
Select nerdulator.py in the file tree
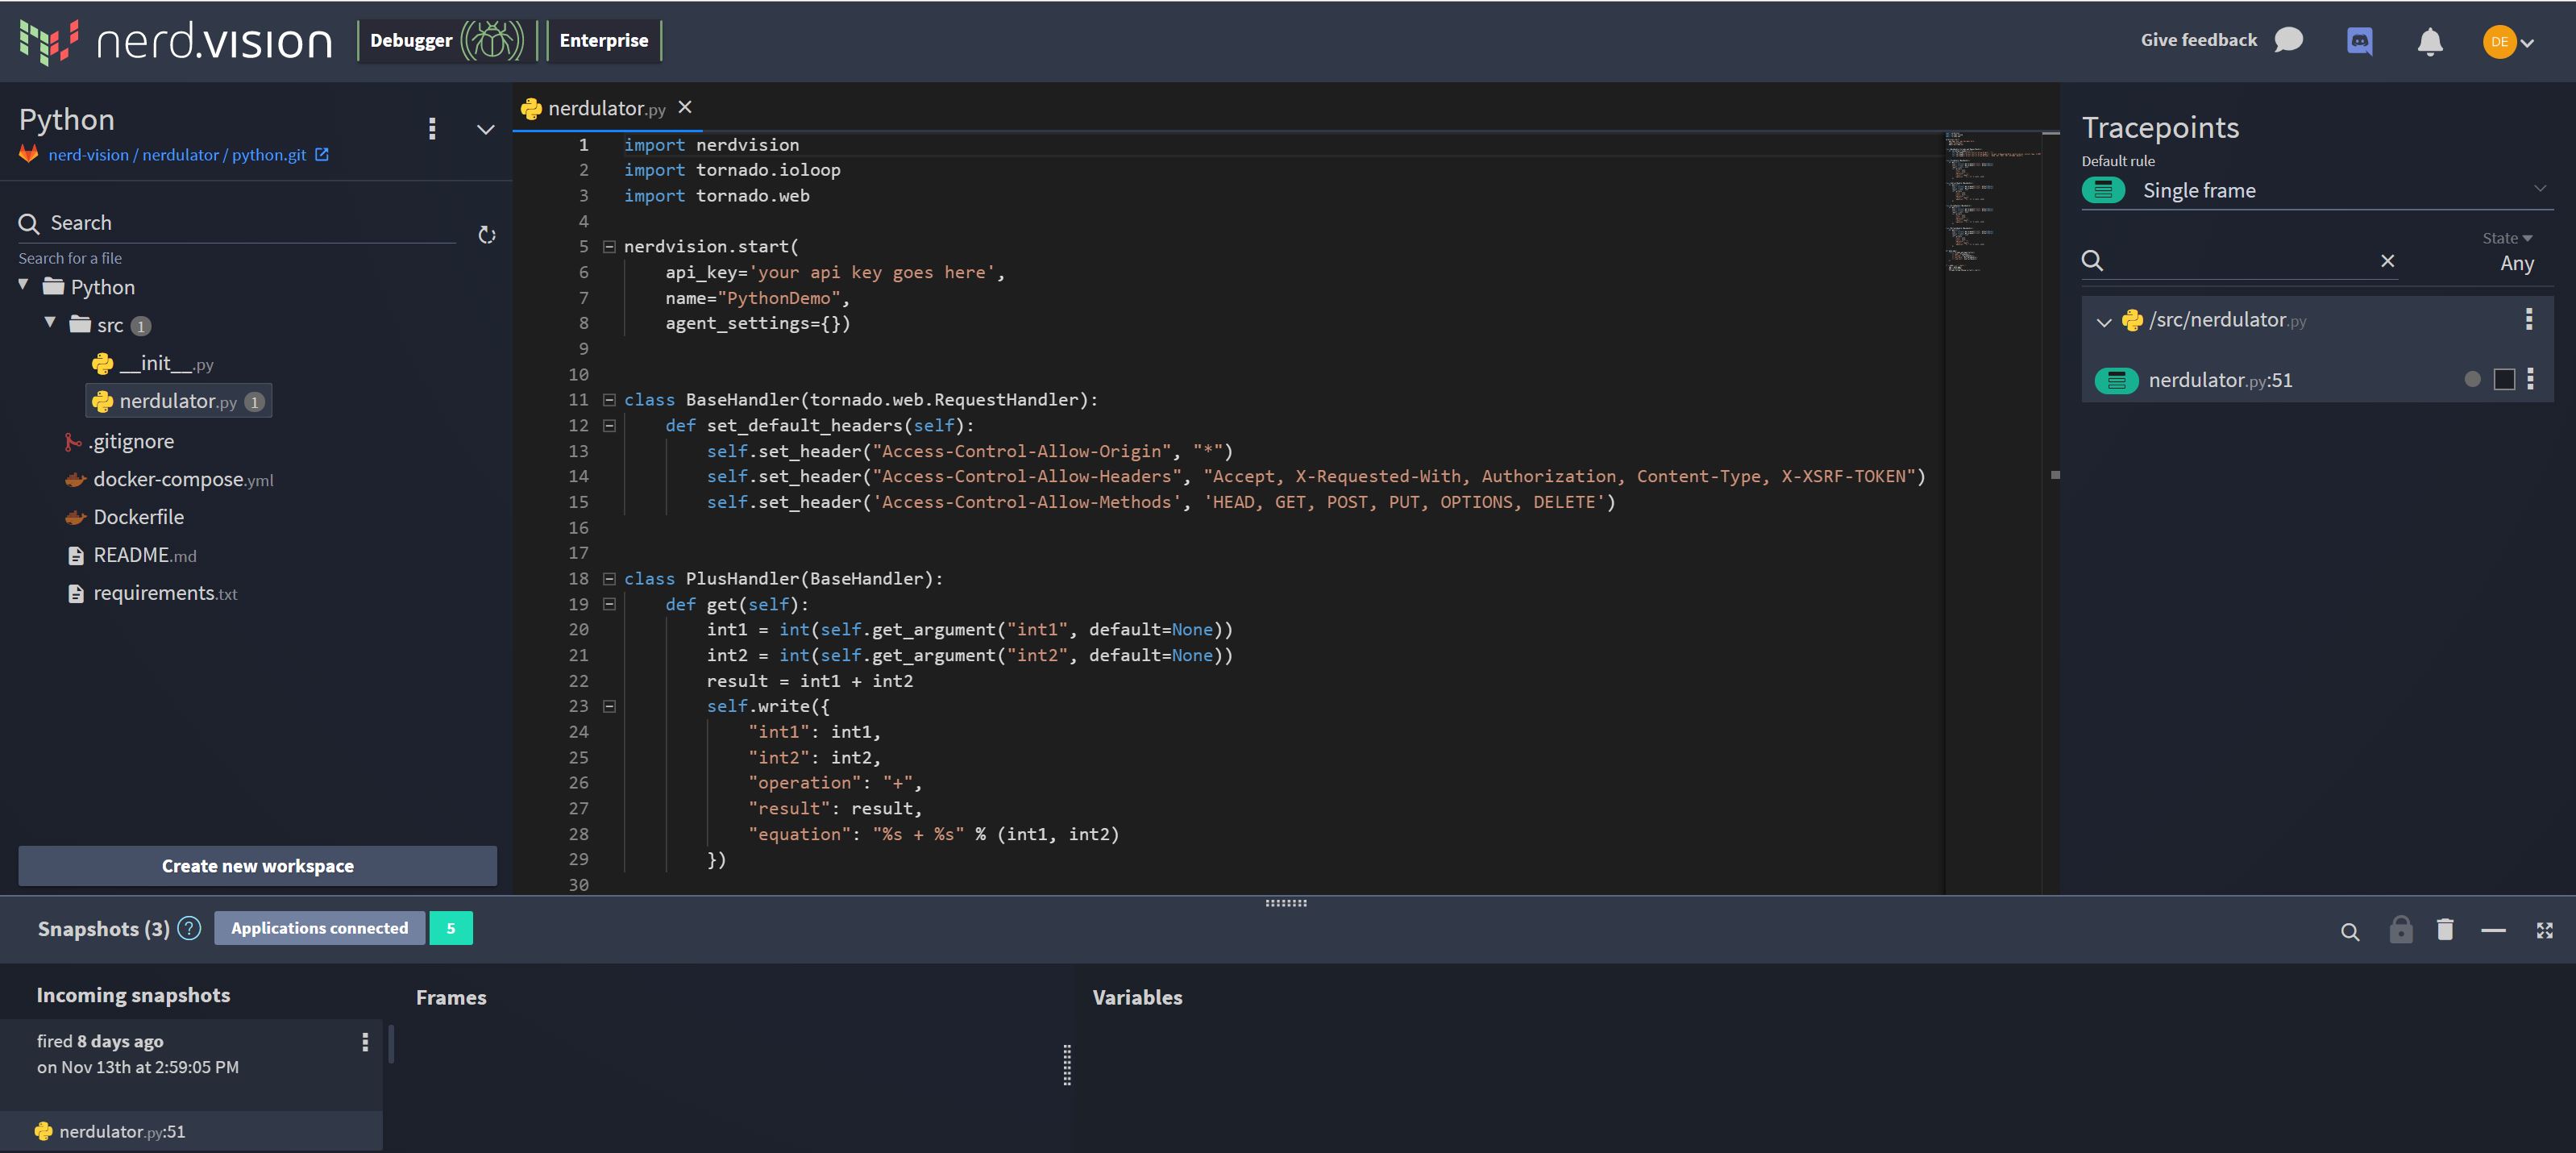(x=178, y=401)
